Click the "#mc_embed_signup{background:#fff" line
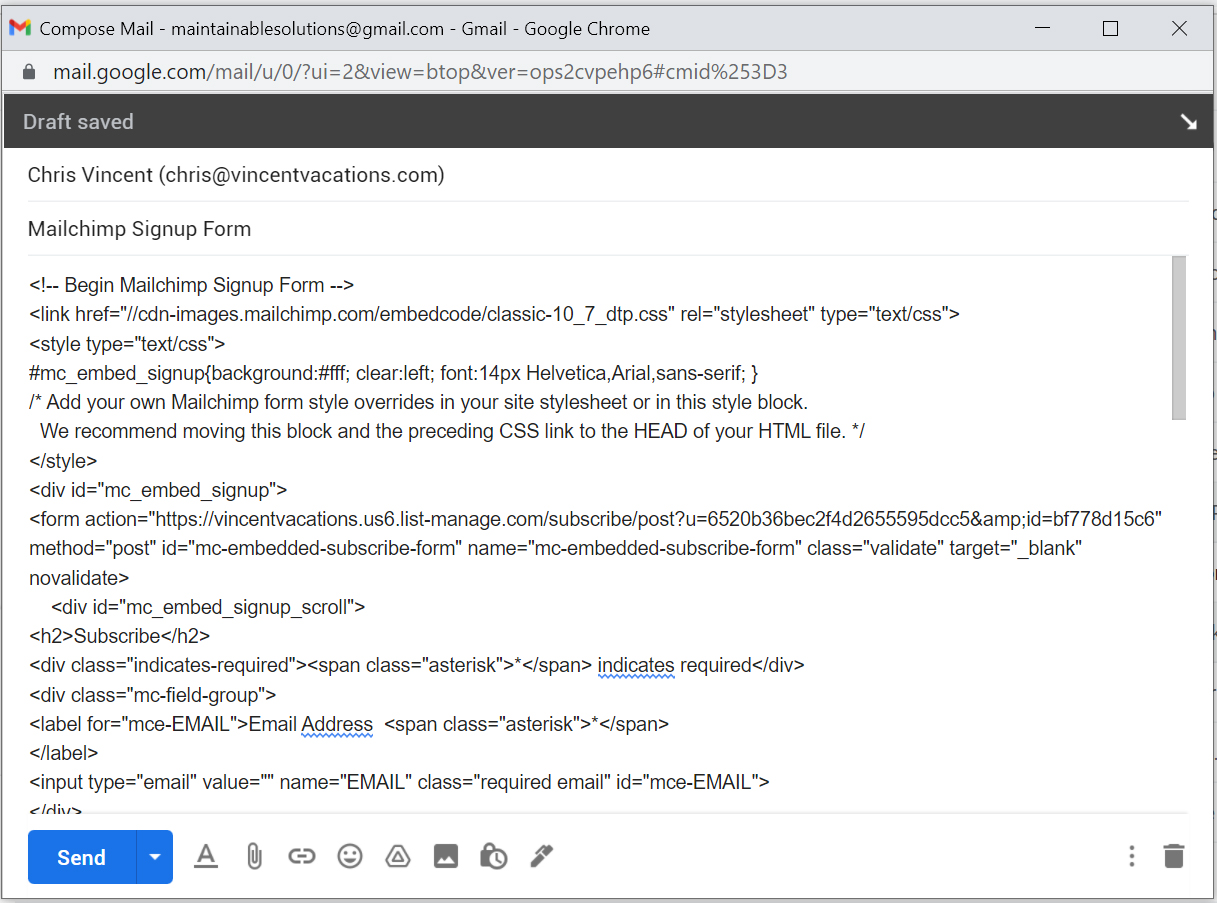Screen dimensions: 1217x903 click(x=394, y=373)
